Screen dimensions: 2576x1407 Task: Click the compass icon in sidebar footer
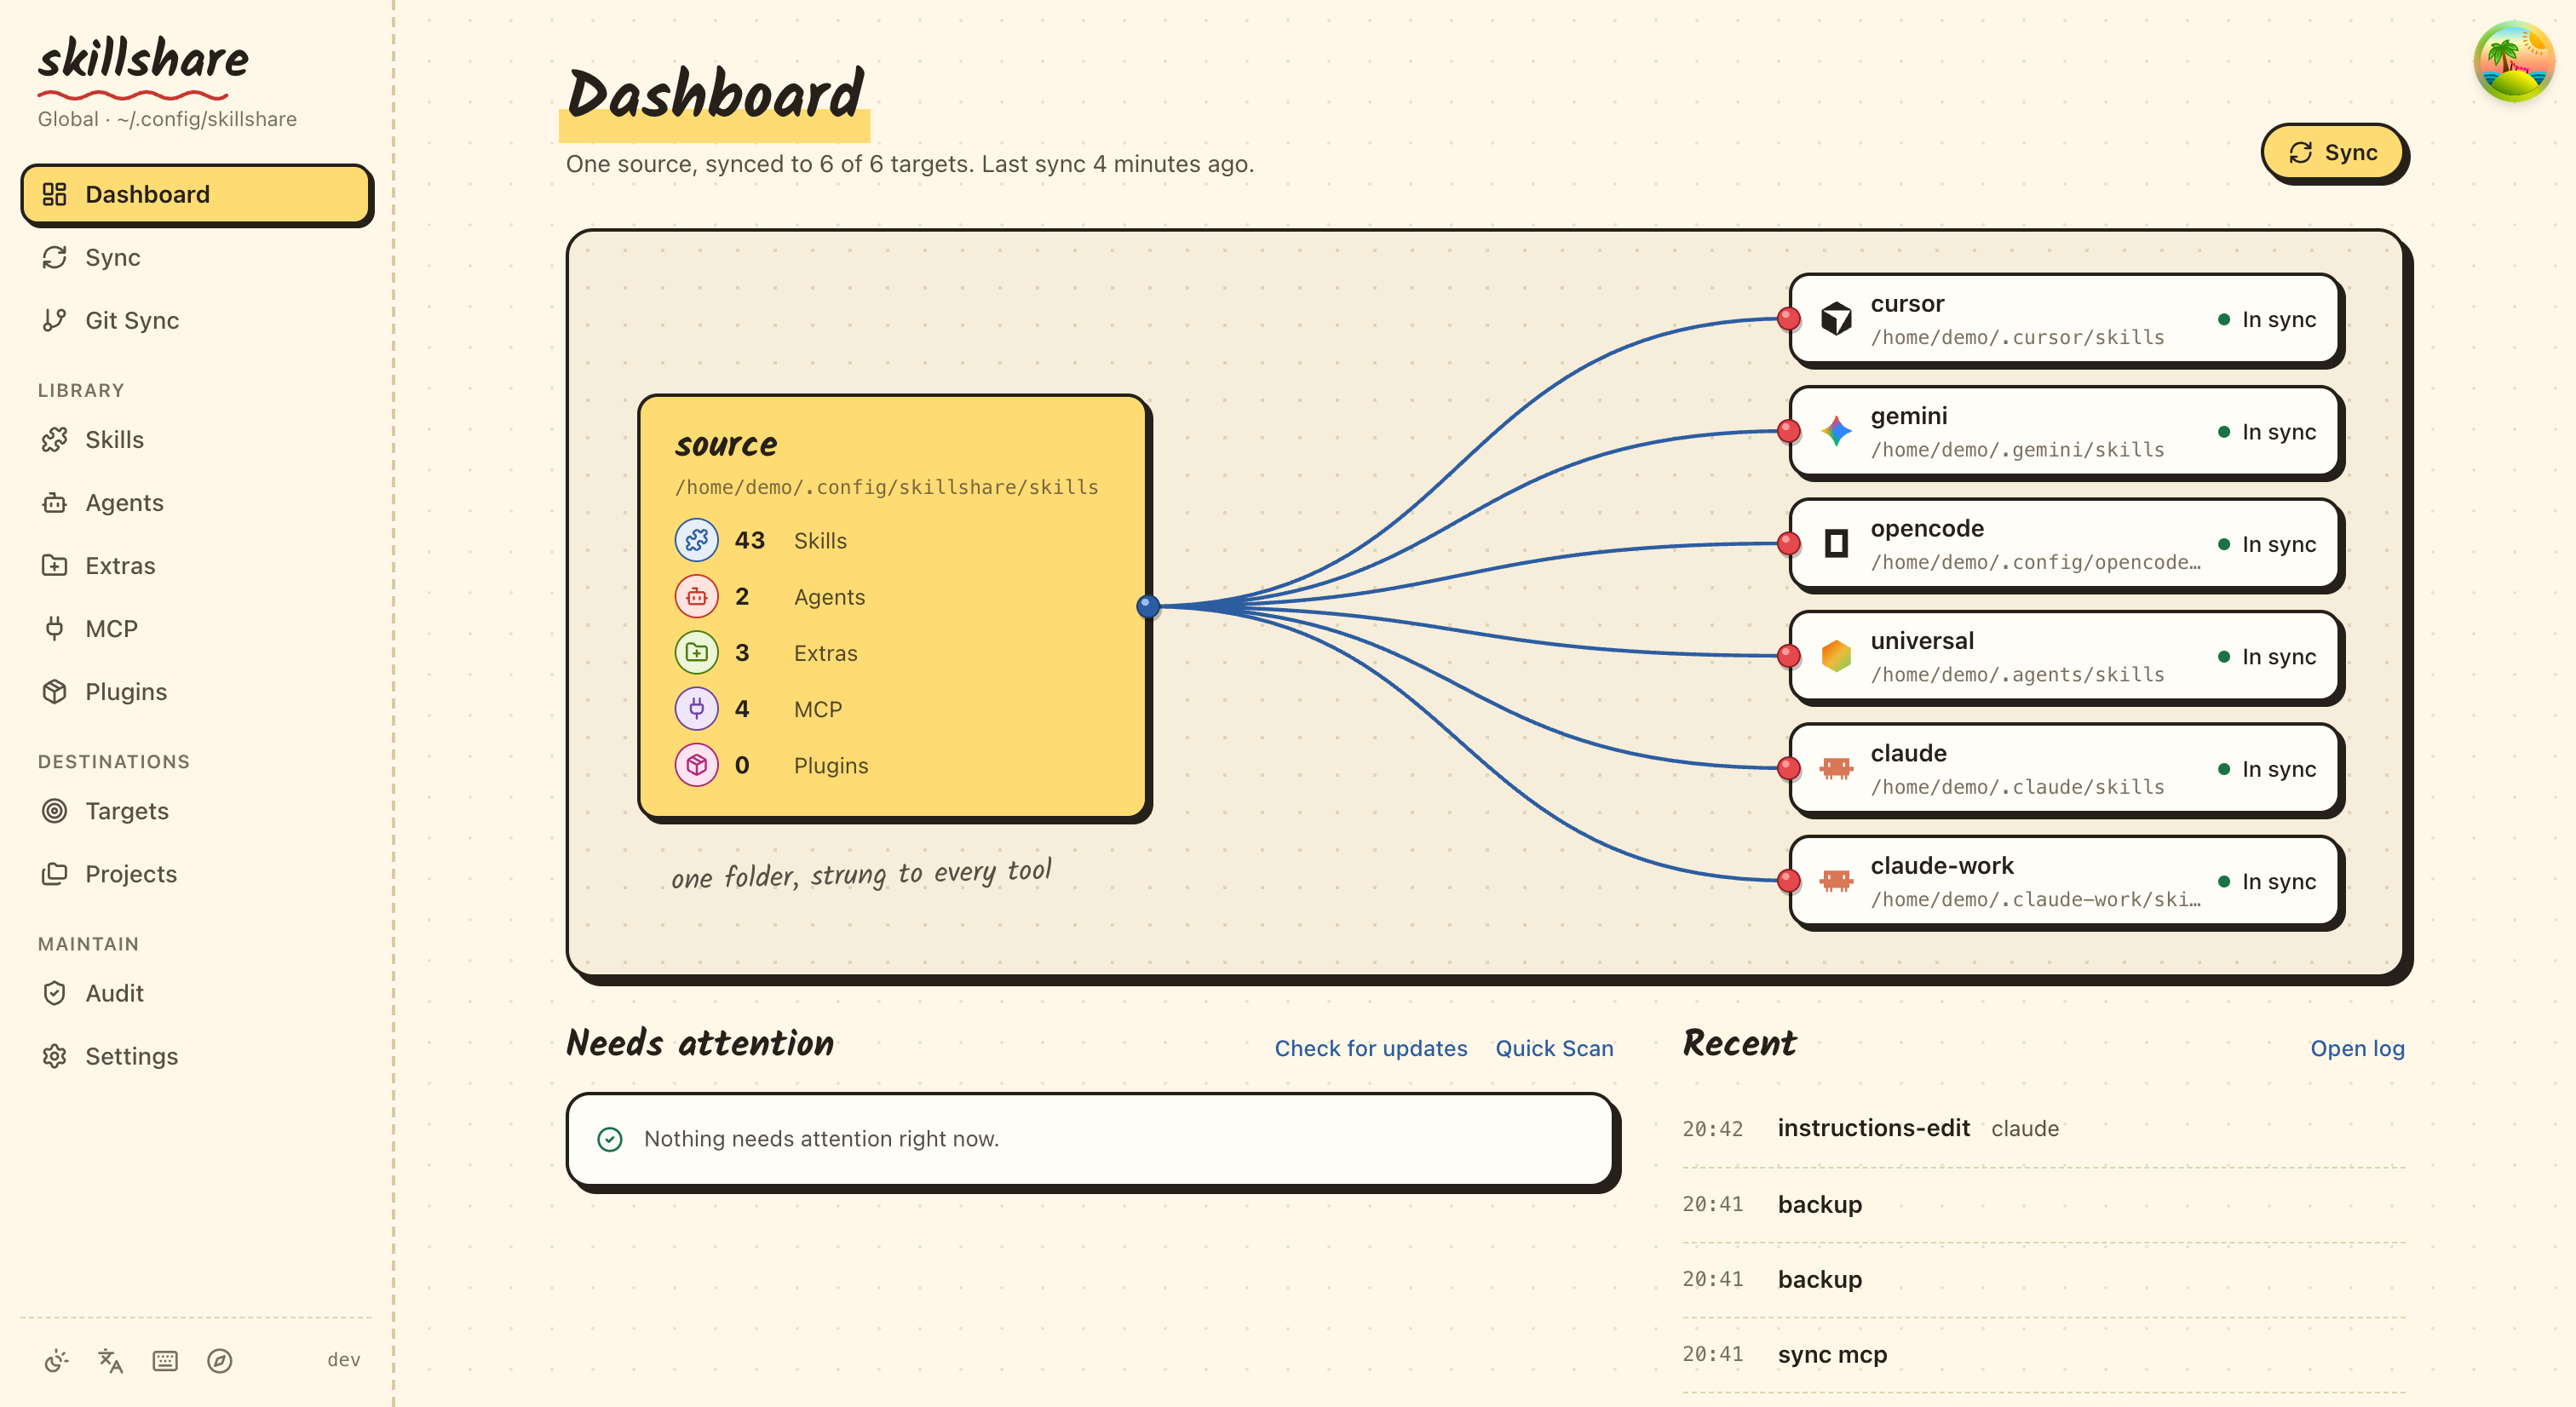click(x=220, y=1360)
